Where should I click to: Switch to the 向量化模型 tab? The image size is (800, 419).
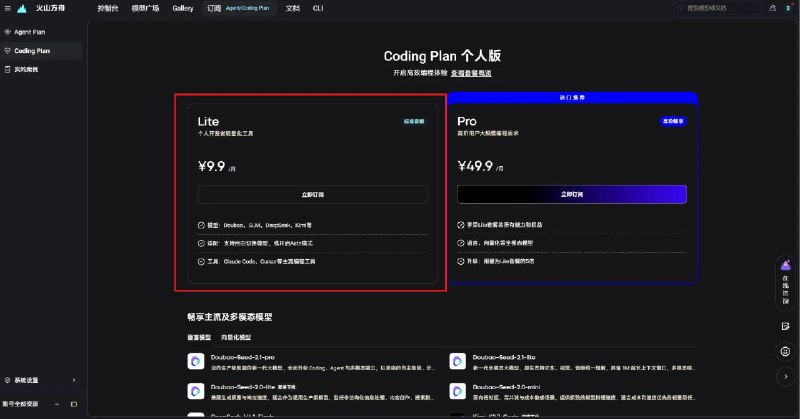(x=236, y=337)
